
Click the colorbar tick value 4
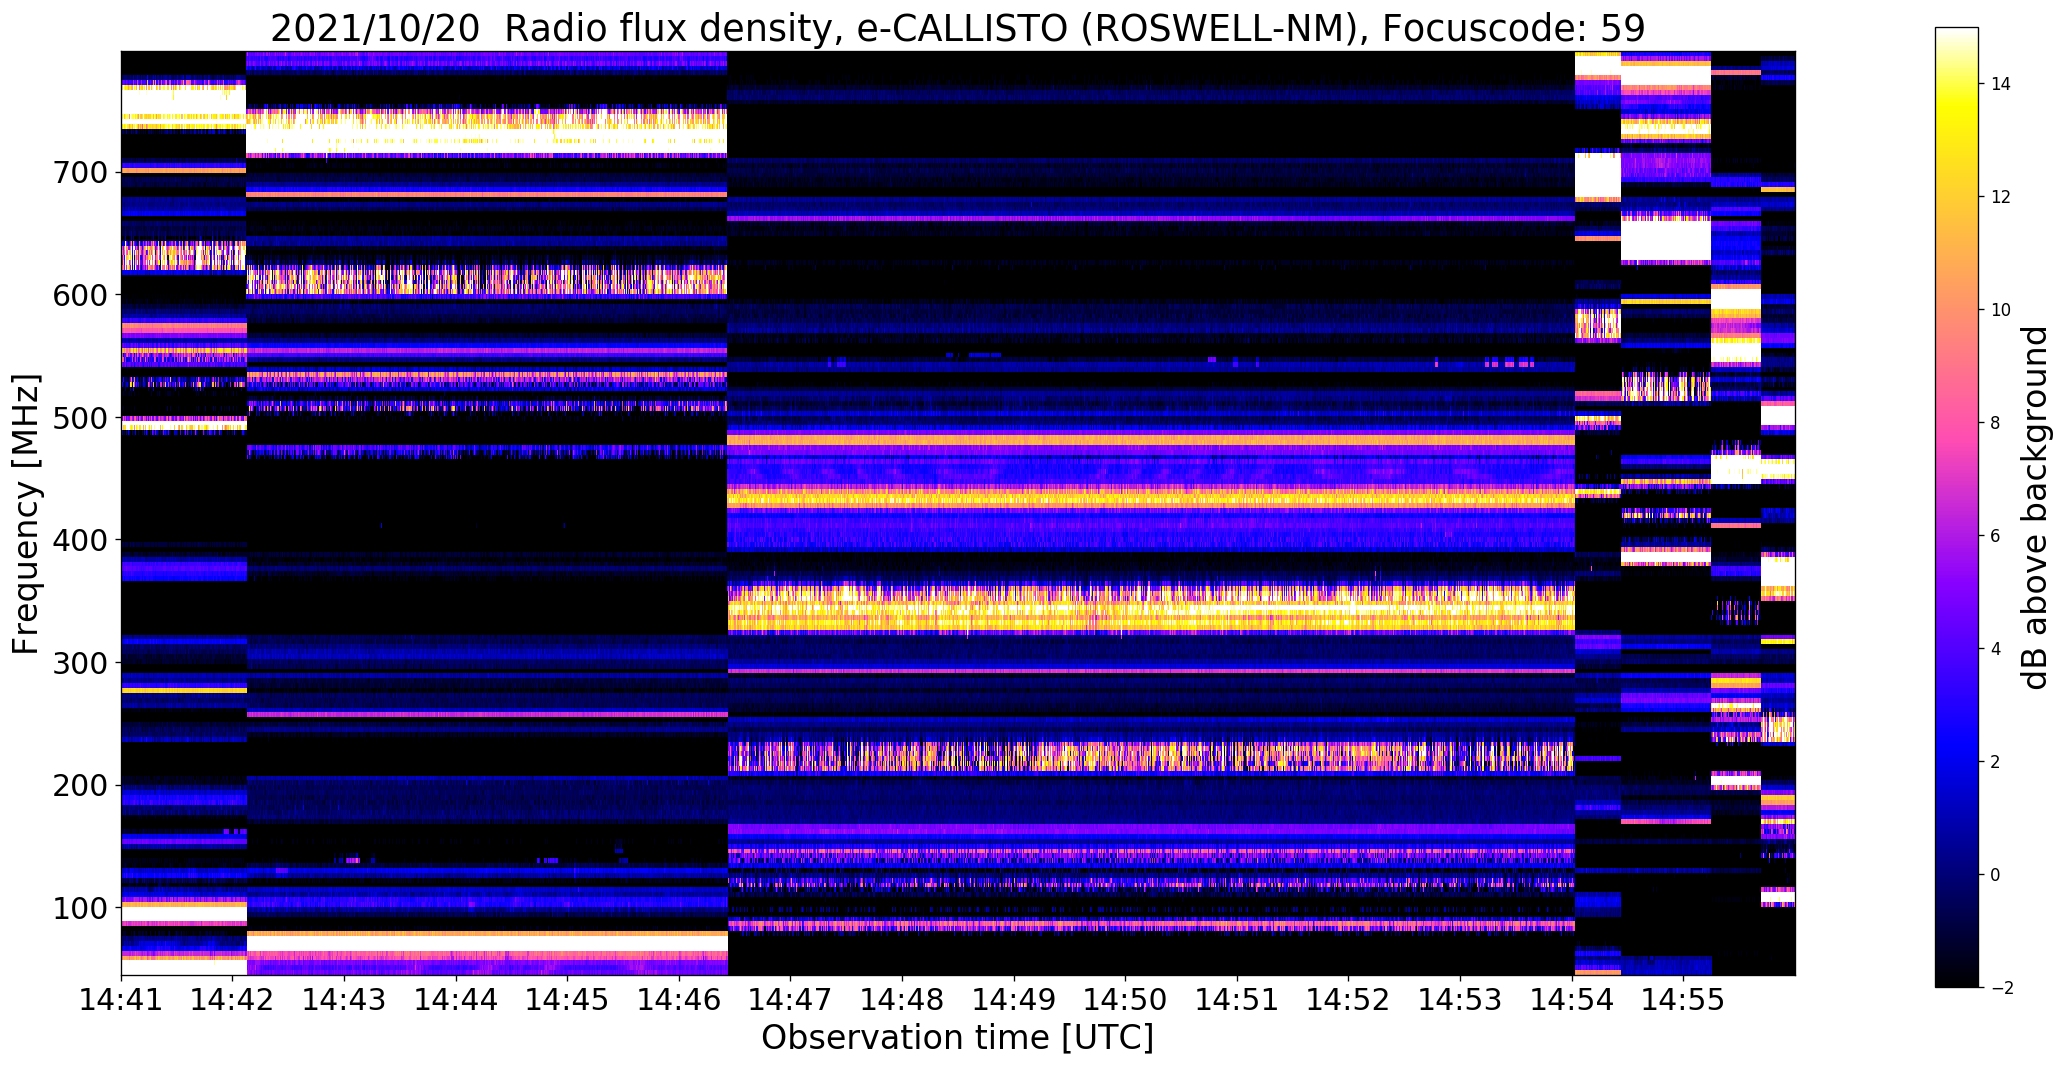[1996, 649]
